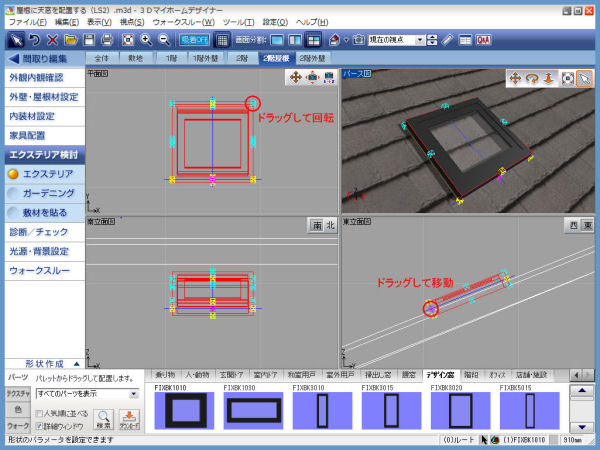Uncheck the 詳細ウィンドウ checkbox
Screen dimensions: 600x450
(x=39, y=425)
